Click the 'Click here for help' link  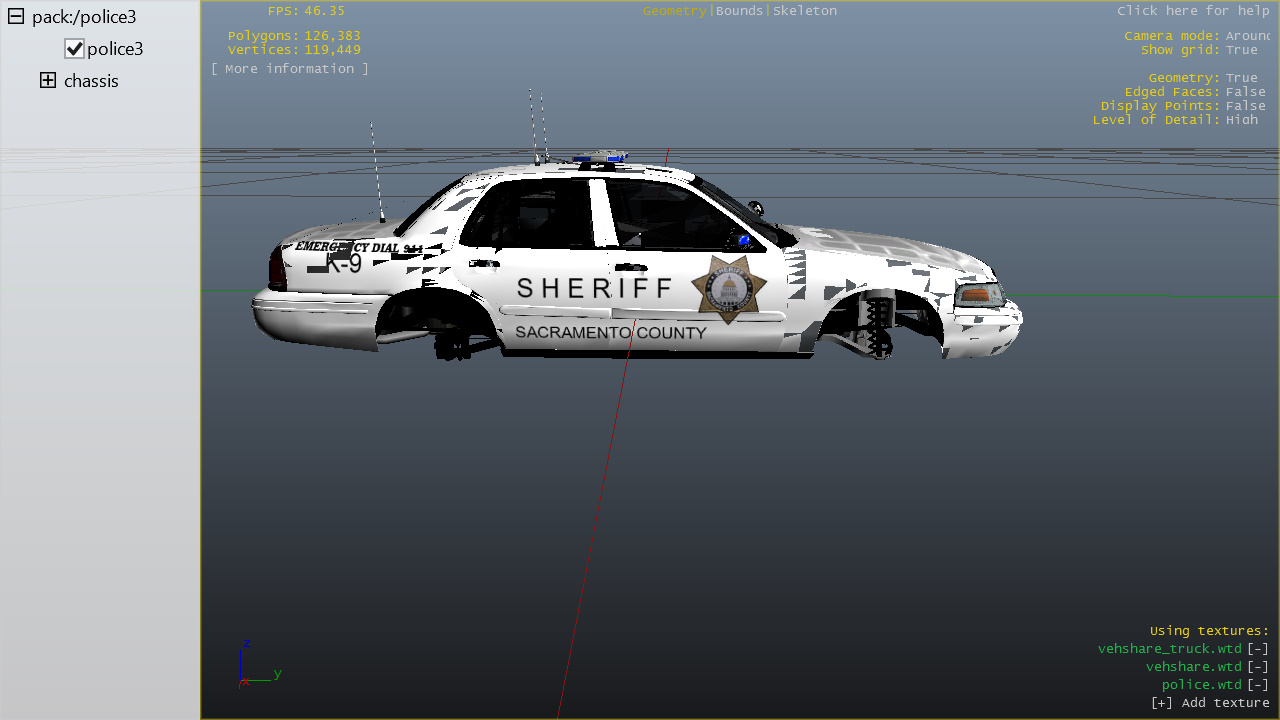[x=1193, y=11]
